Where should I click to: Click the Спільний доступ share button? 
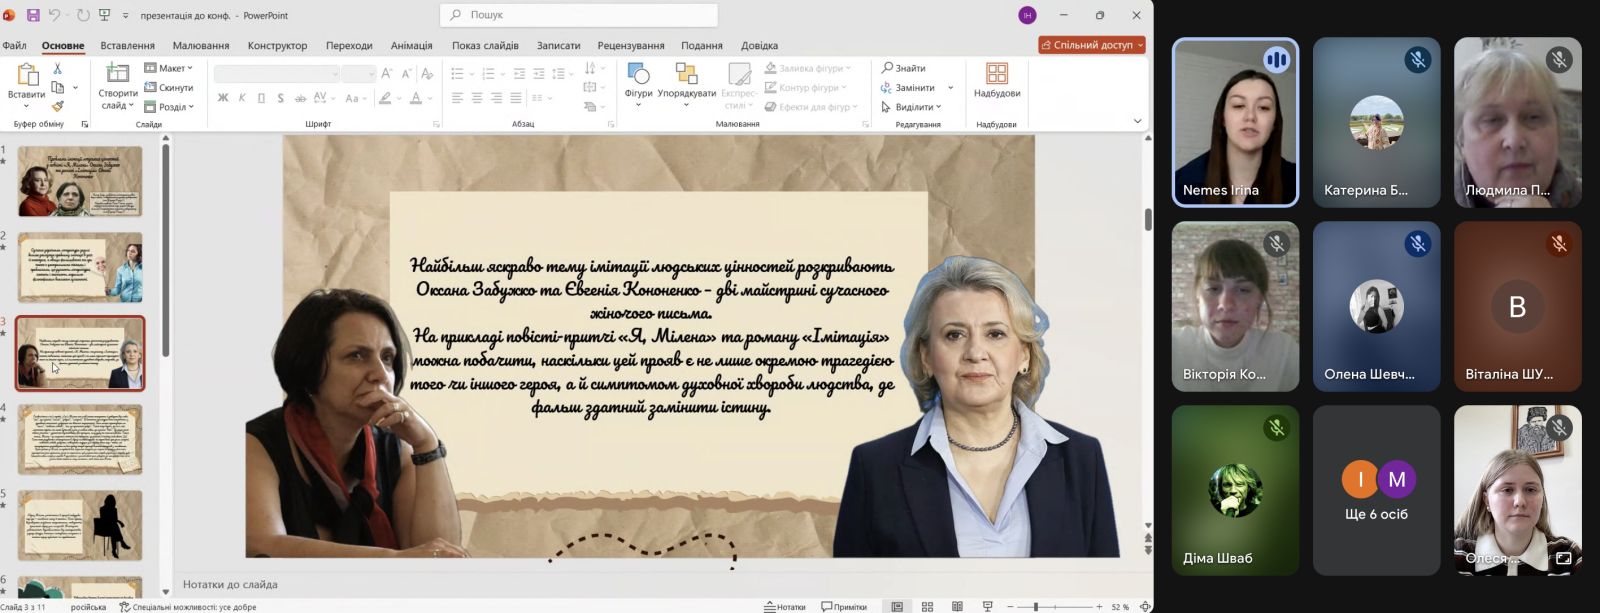(1091, 45)
